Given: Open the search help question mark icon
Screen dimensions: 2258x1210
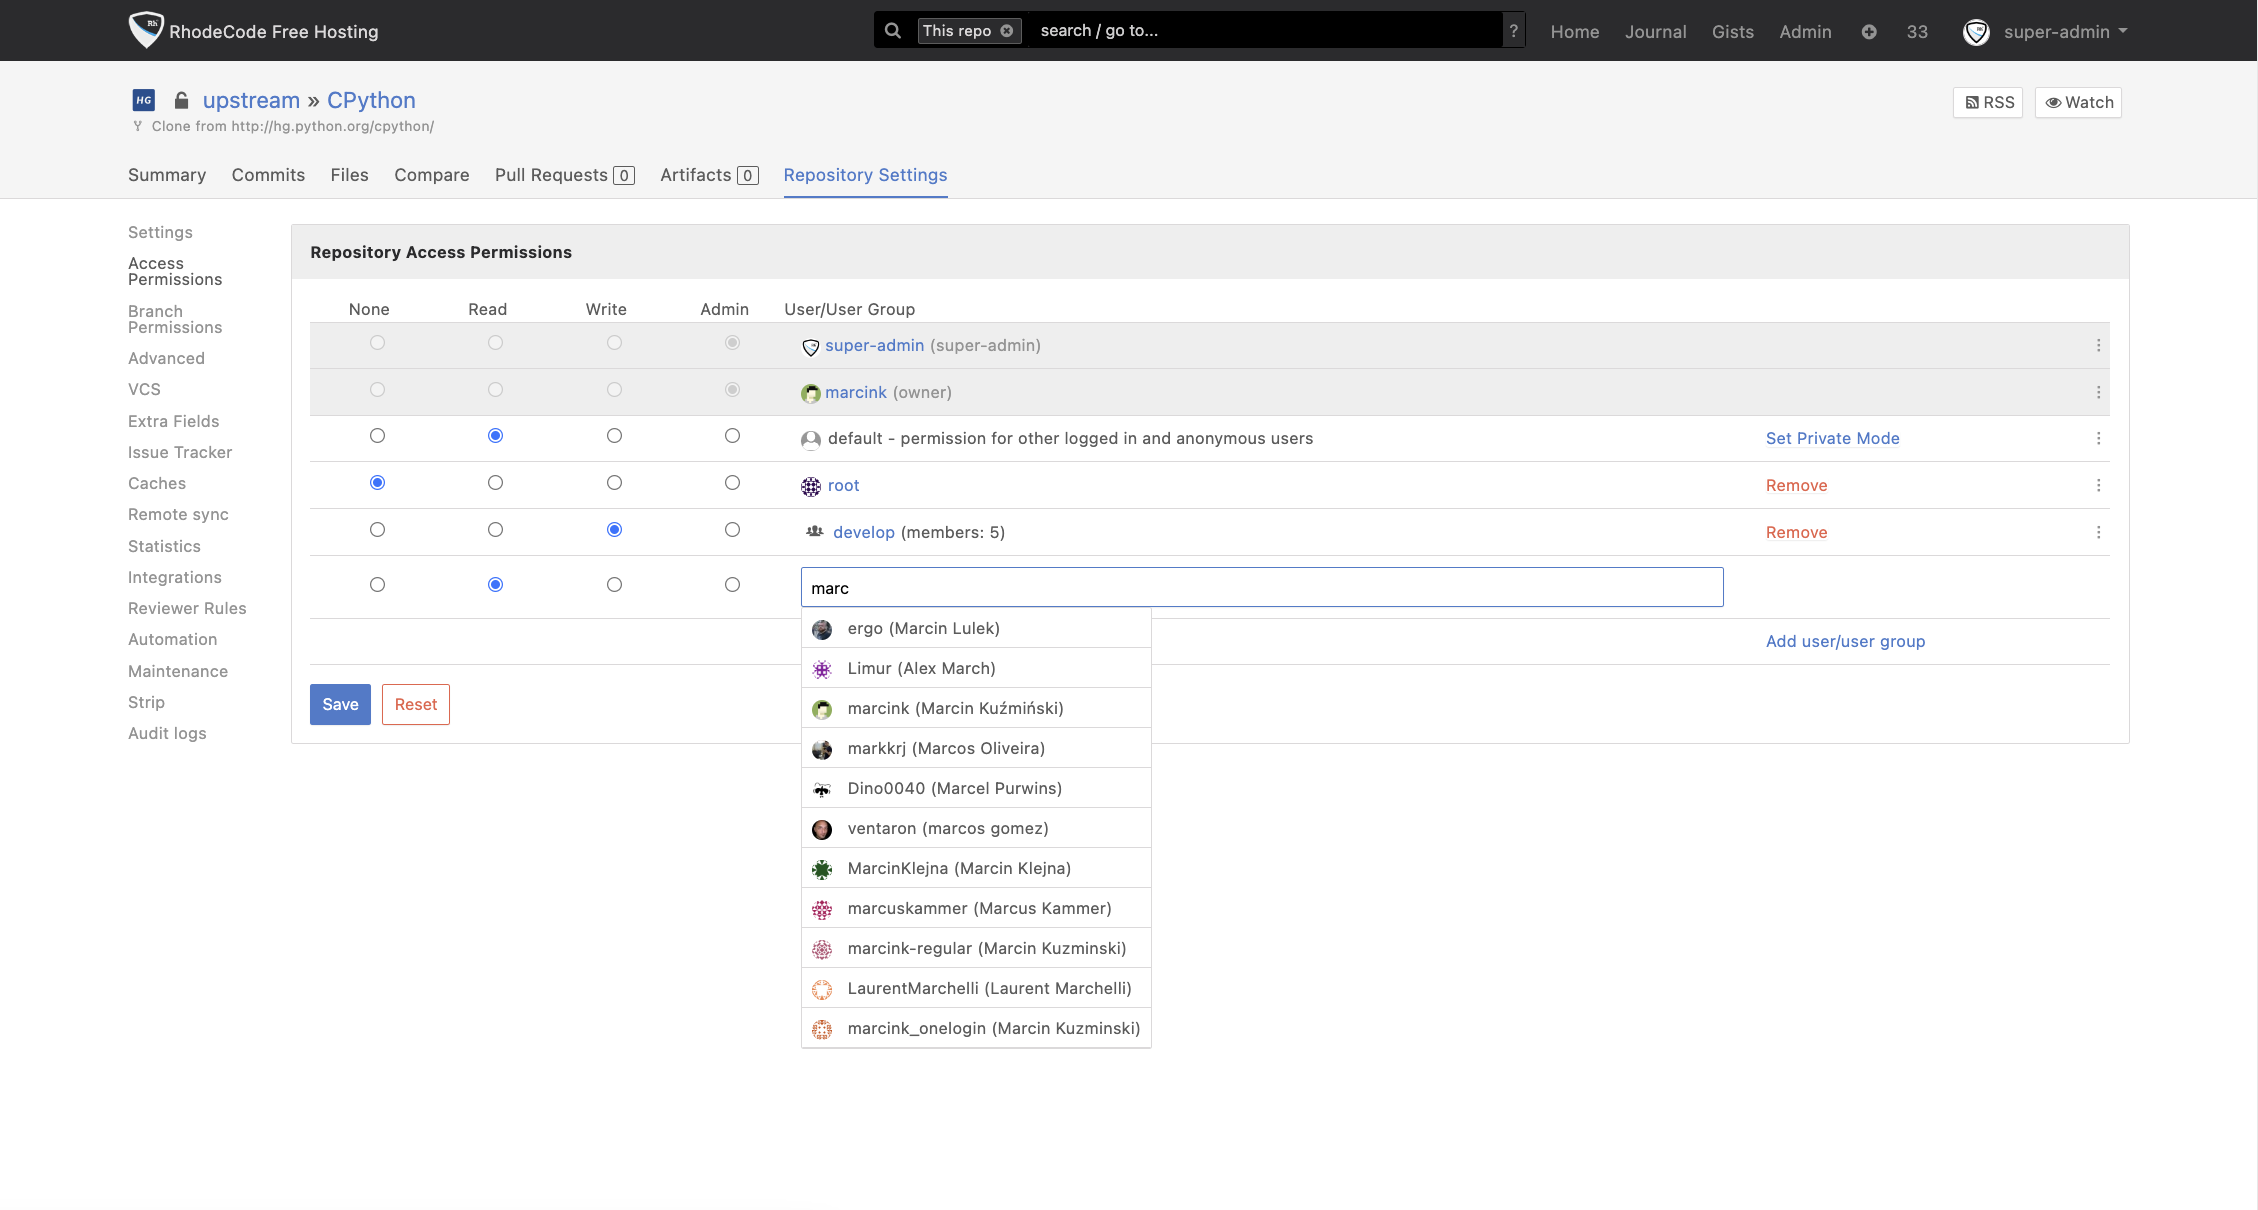Looking at the screenshot, I should click(1513, 30).
